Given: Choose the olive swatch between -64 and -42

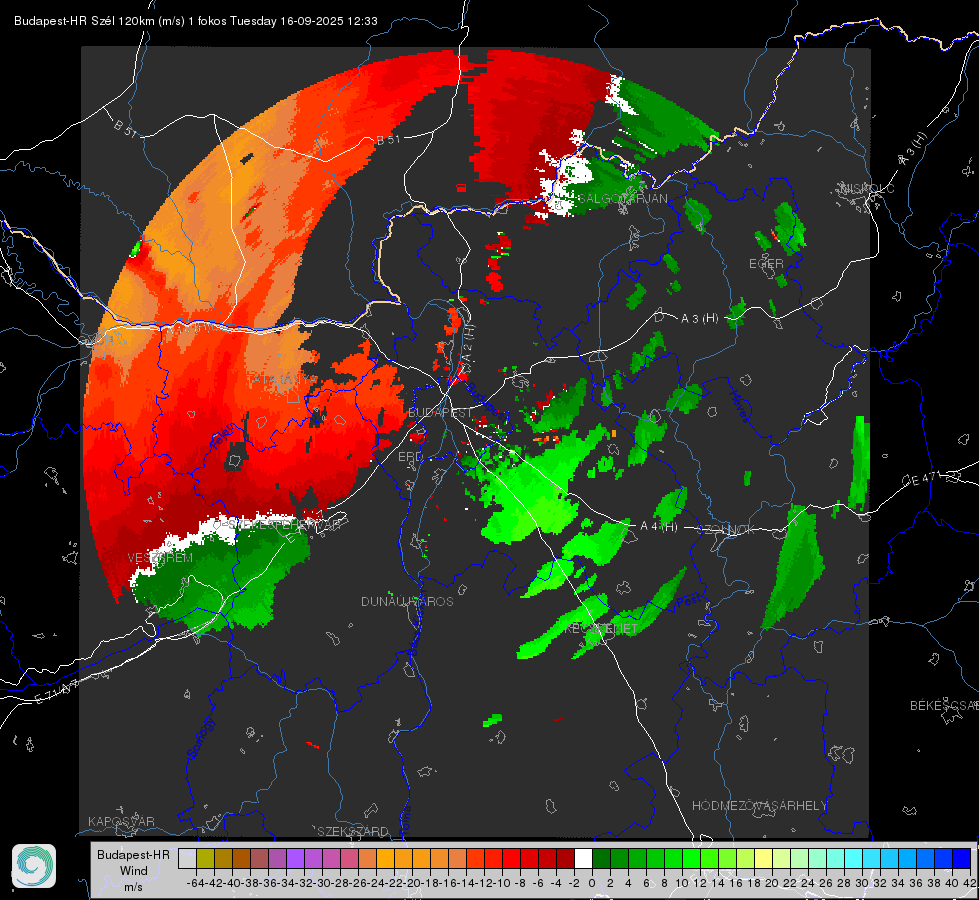Looking at the screenshot, I should click(205, 859).
